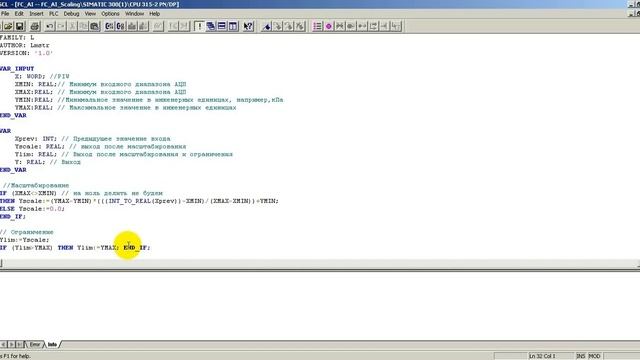
Task: Click the empty output pane below the editor
Action: pos(320,306)
